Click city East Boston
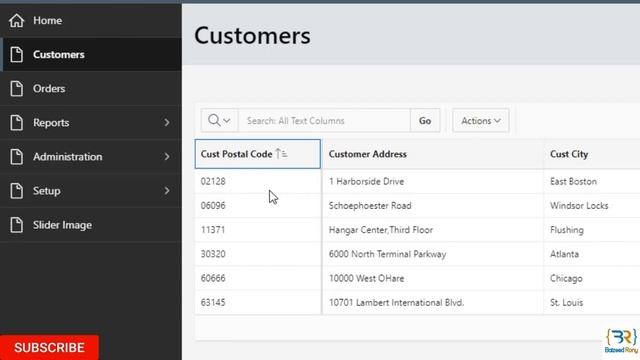 pyautogui.click(x=573, y=181)
